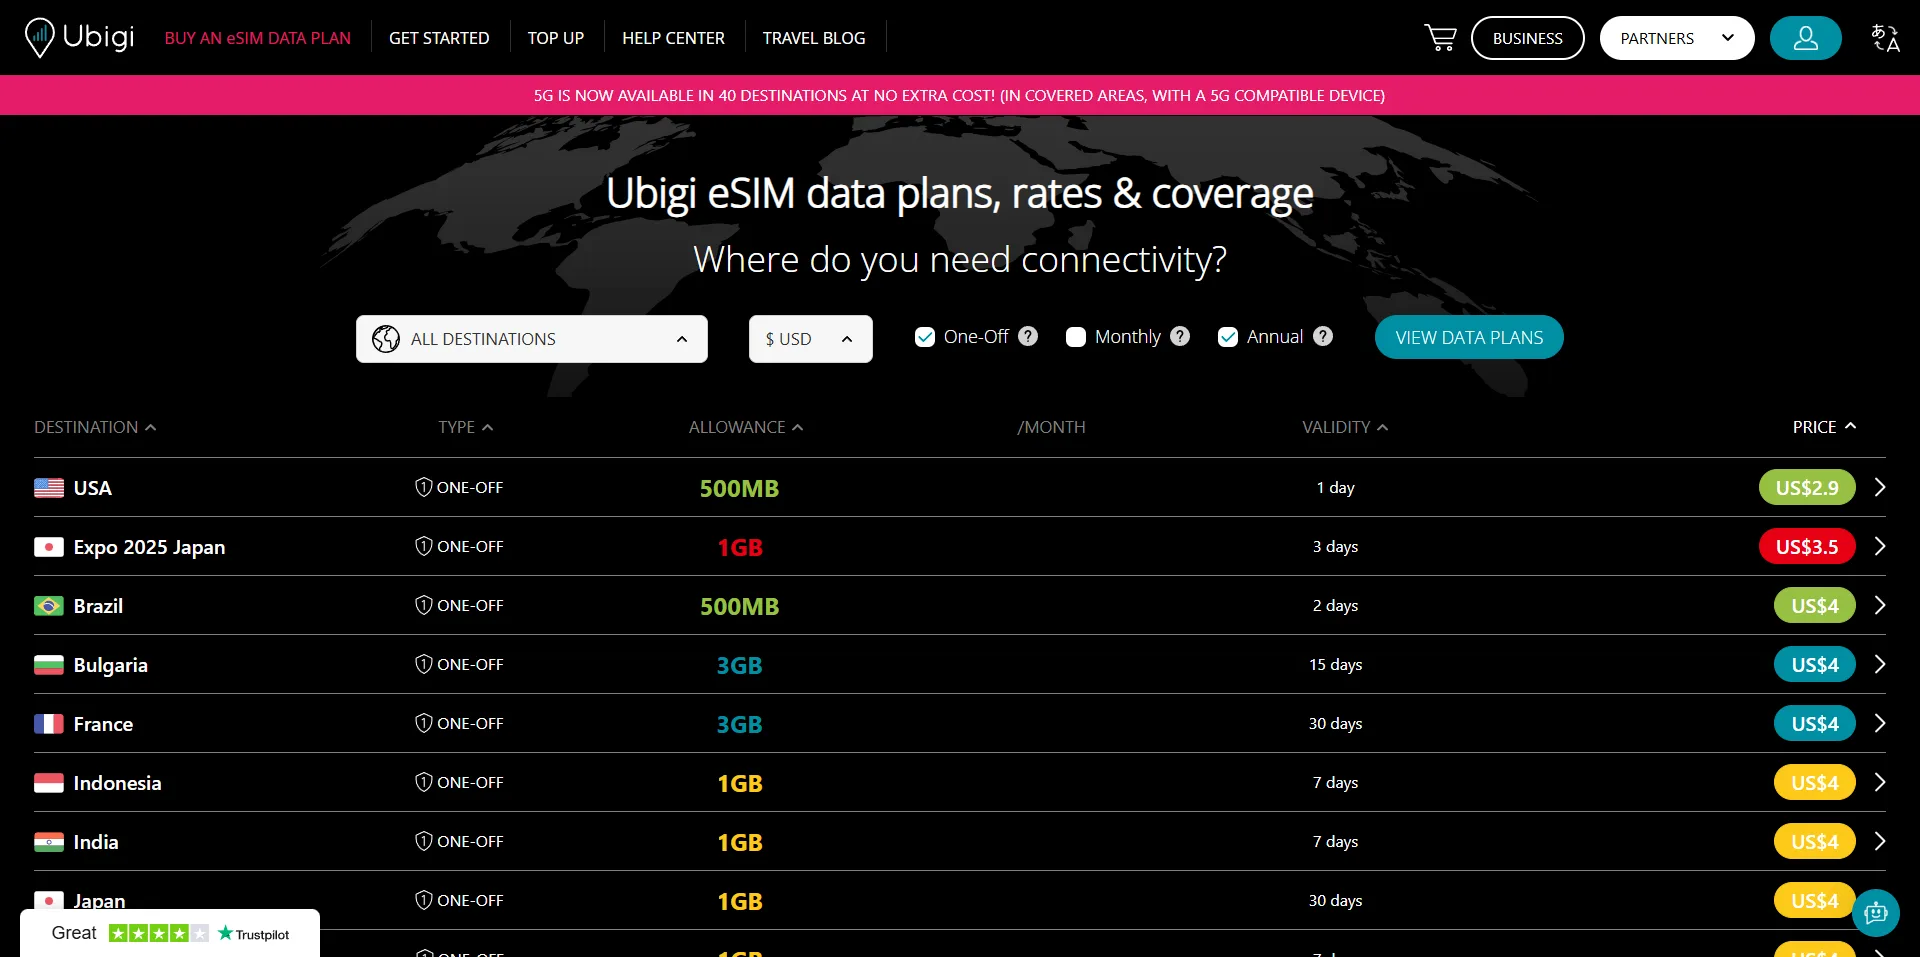
Task: Select the US$4 France price button
Action: 1815,723
